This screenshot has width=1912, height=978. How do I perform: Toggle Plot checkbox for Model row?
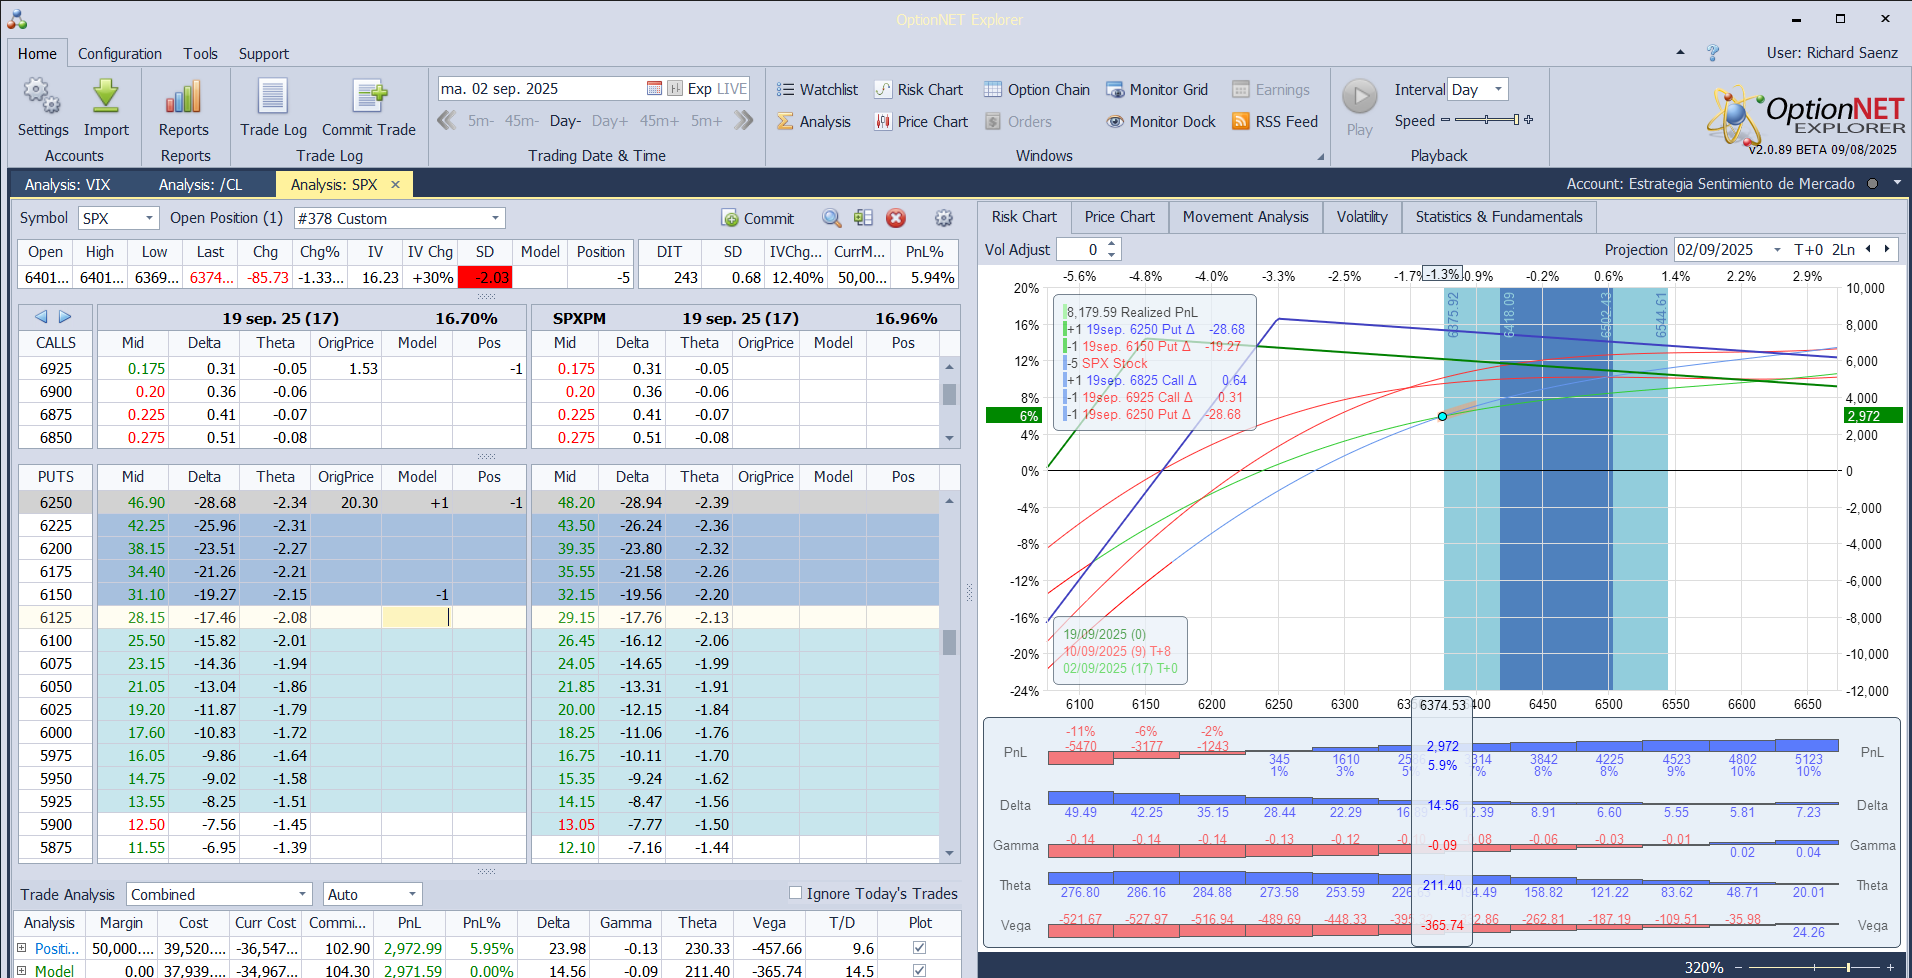click(x=919, y=970)
